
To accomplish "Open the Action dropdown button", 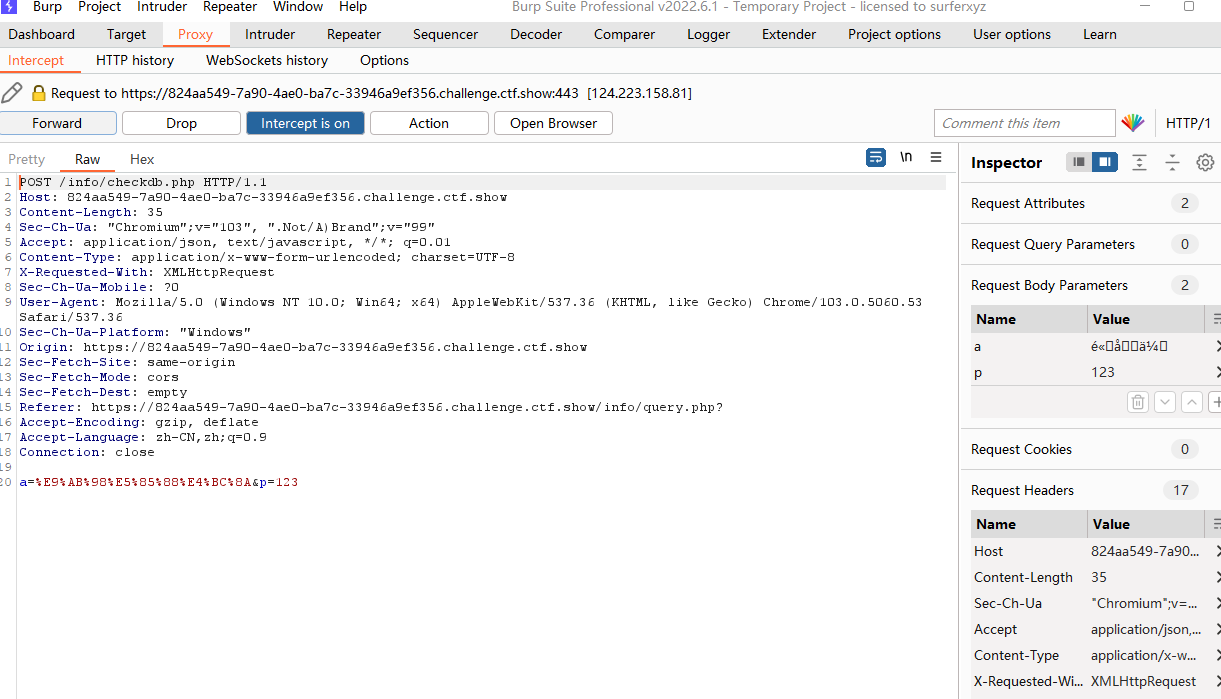I will pos(429,123).
